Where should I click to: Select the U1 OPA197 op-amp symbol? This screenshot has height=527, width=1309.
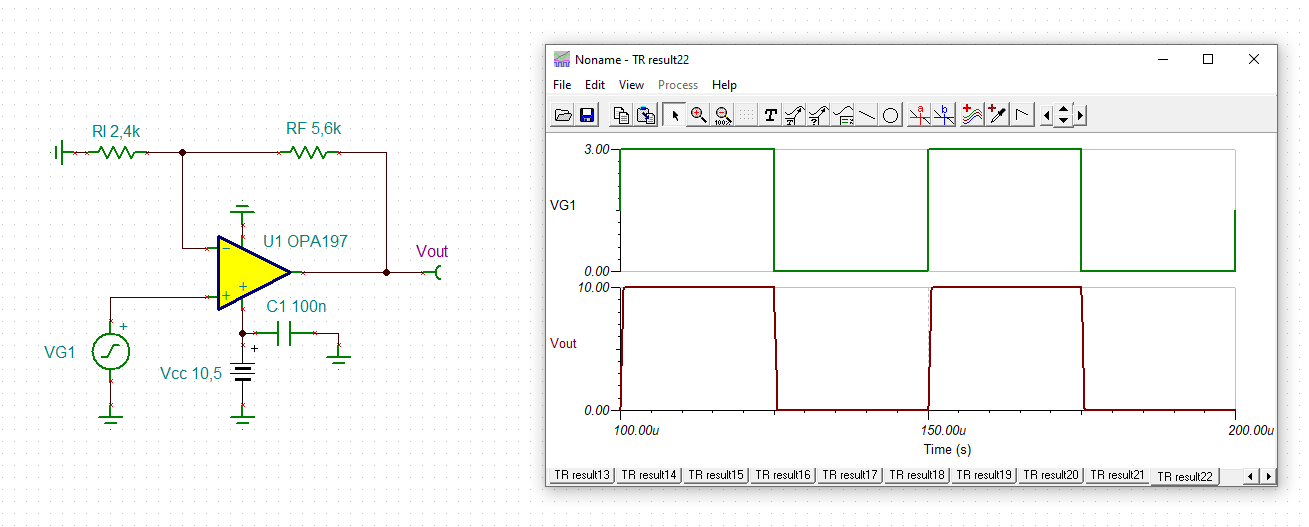(253, 272)
